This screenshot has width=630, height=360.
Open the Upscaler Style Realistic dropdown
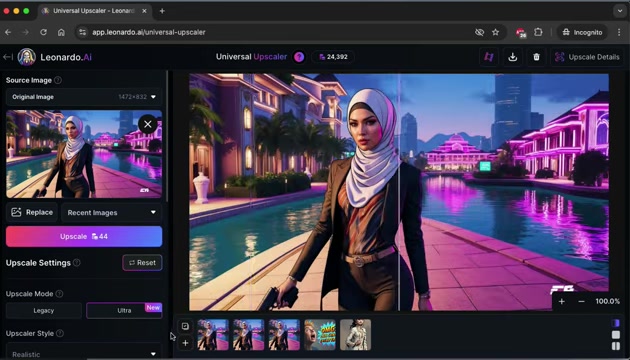point(84,352)
